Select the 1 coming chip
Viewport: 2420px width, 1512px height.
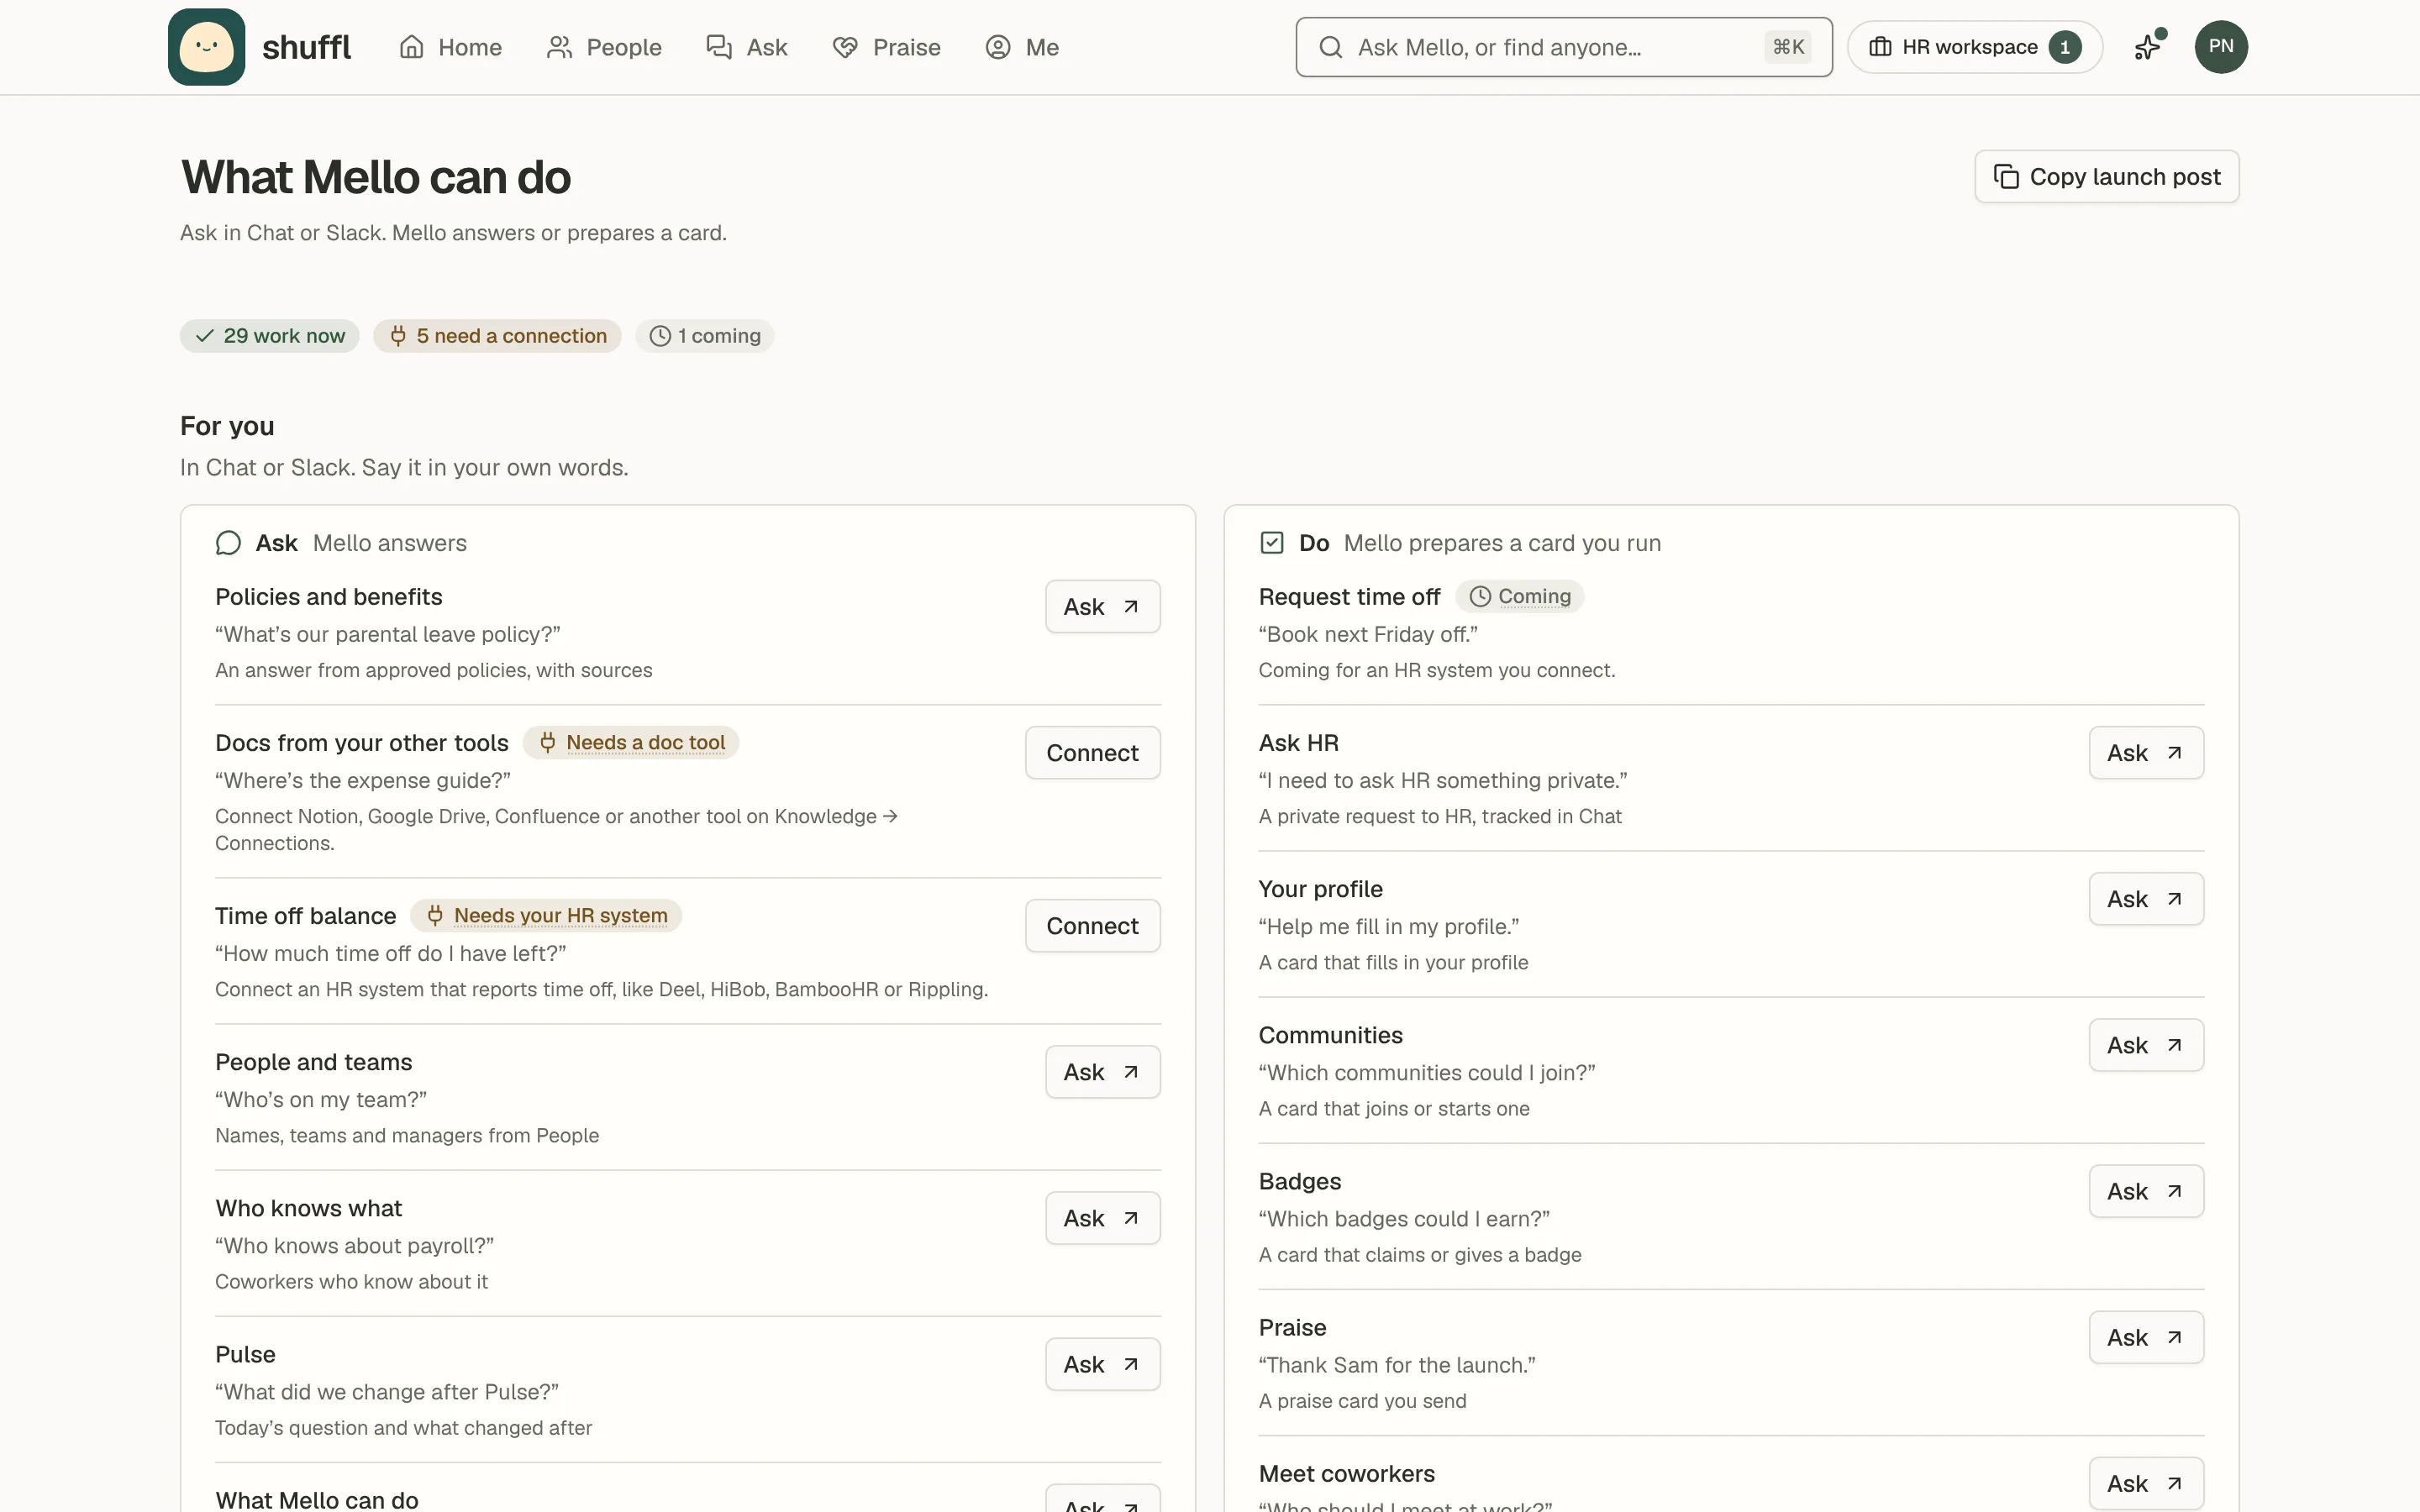[x=705, y=336]
